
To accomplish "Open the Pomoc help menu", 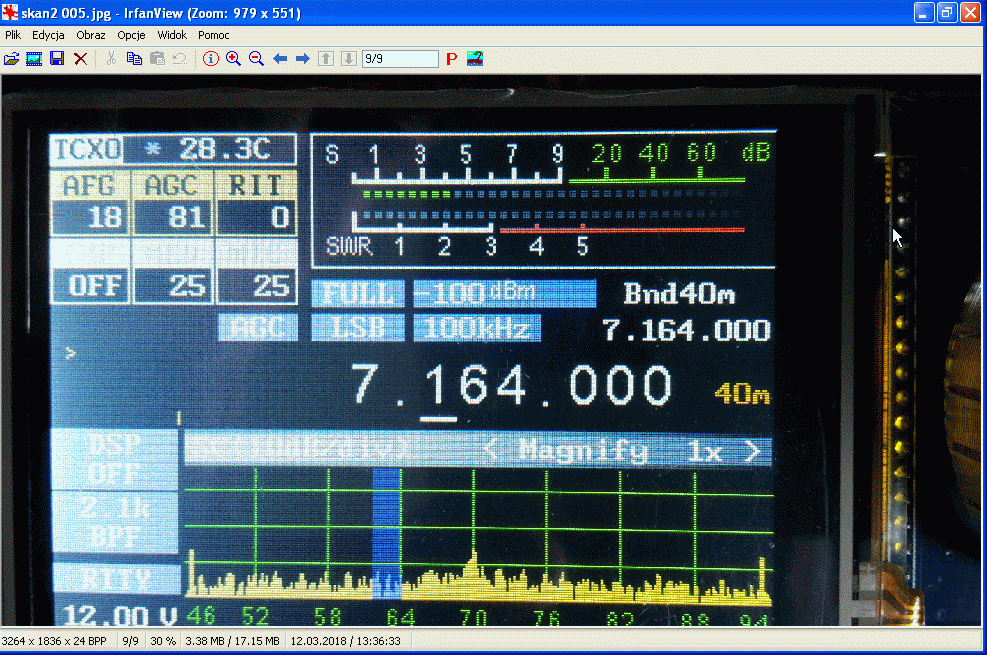I will 214,35.
